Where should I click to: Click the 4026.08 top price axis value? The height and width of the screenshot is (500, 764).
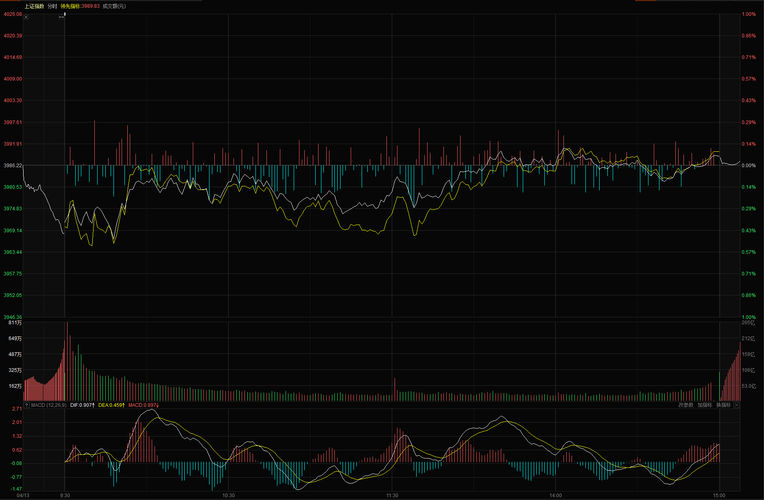click(13, 15)
